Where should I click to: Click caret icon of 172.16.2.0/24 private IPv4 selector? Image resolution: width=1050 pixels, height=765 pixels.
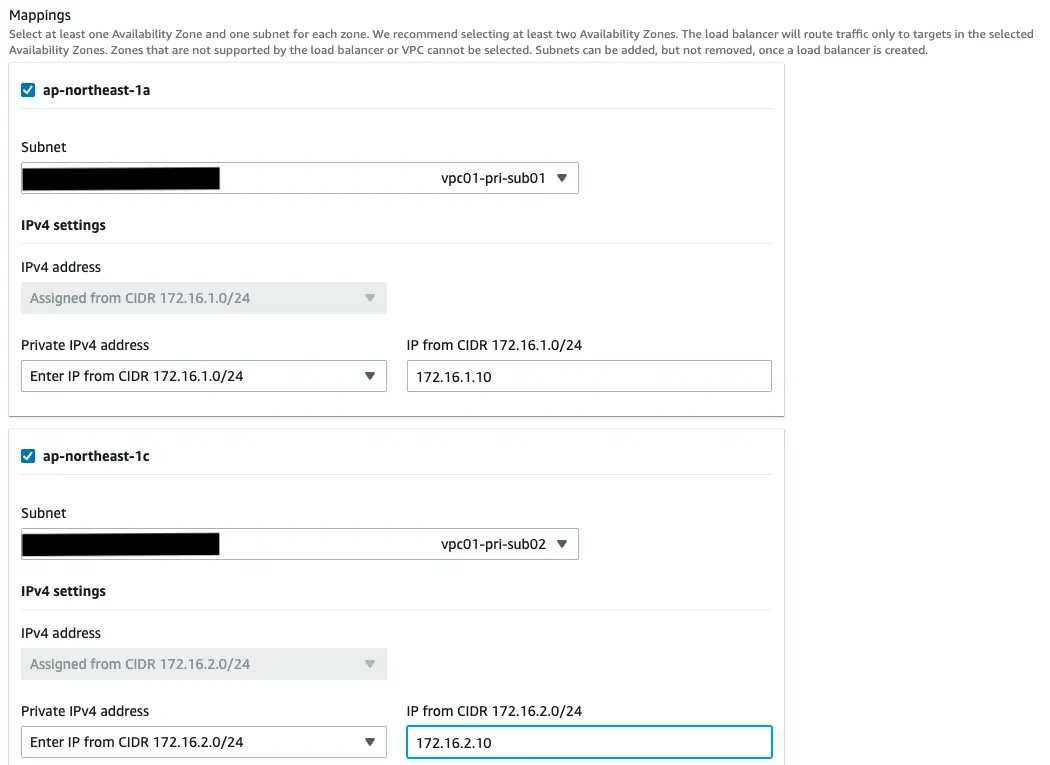click(x=370, y=742)
